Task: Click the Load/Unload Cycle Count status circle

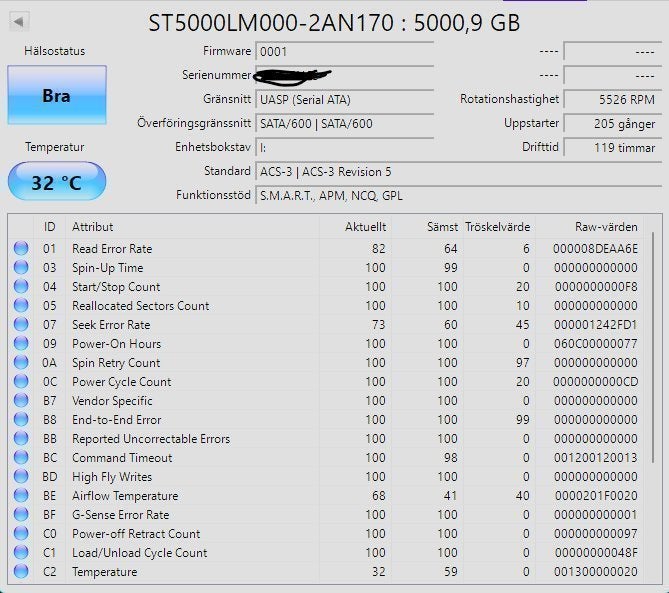Action: click(21, 552)
